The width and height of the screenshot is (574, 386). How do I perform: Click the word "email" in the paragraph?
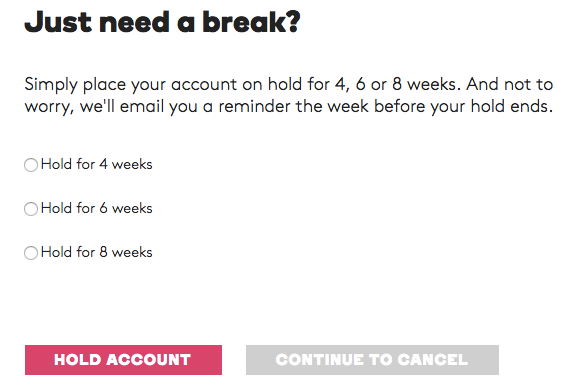(142, 107)
